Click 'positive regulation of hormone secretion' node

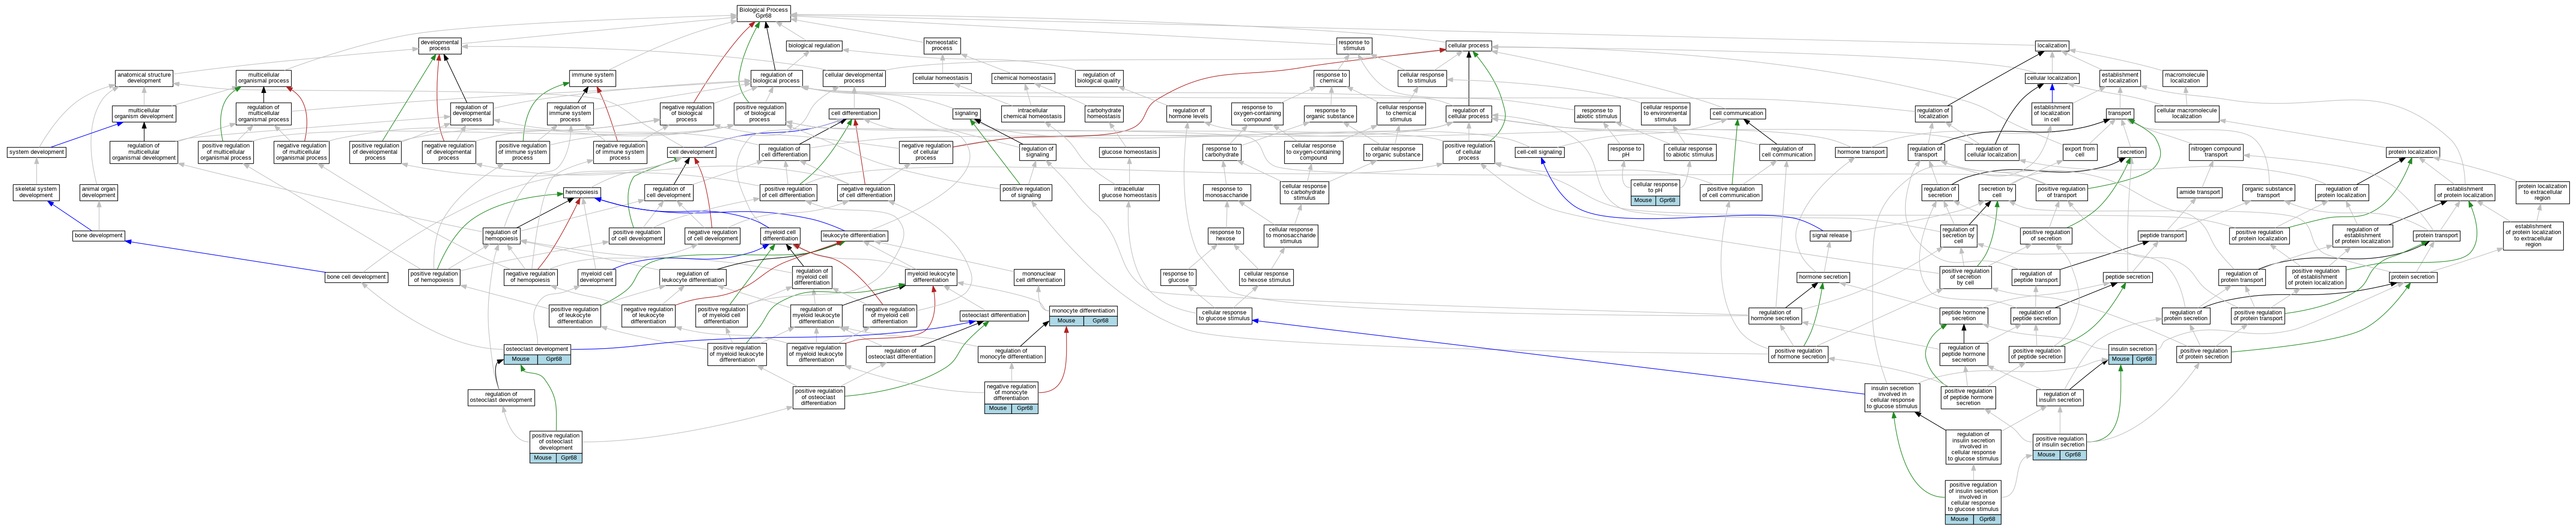pyautogui.click(x=1798, y=354)
